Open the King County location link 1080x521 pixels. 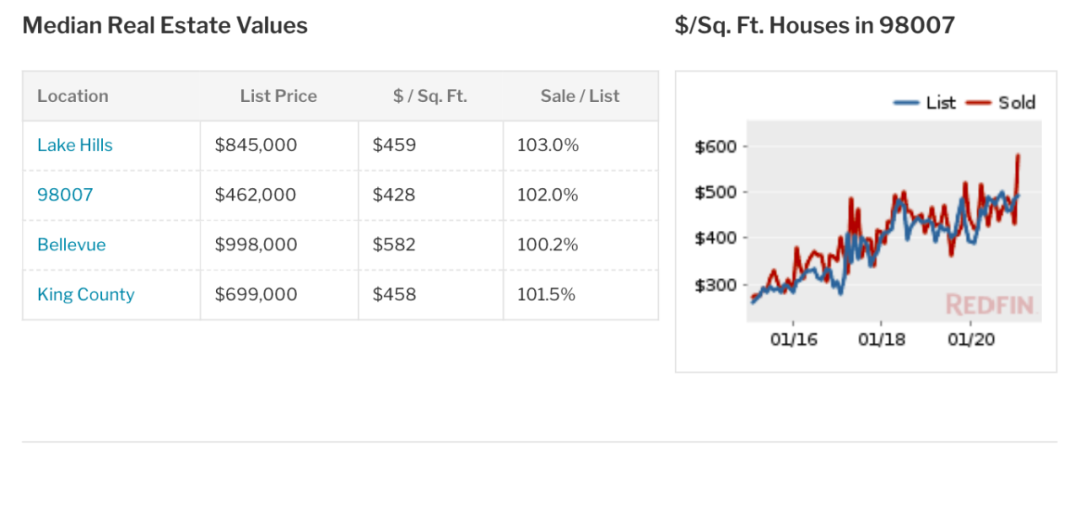point(86,294)
